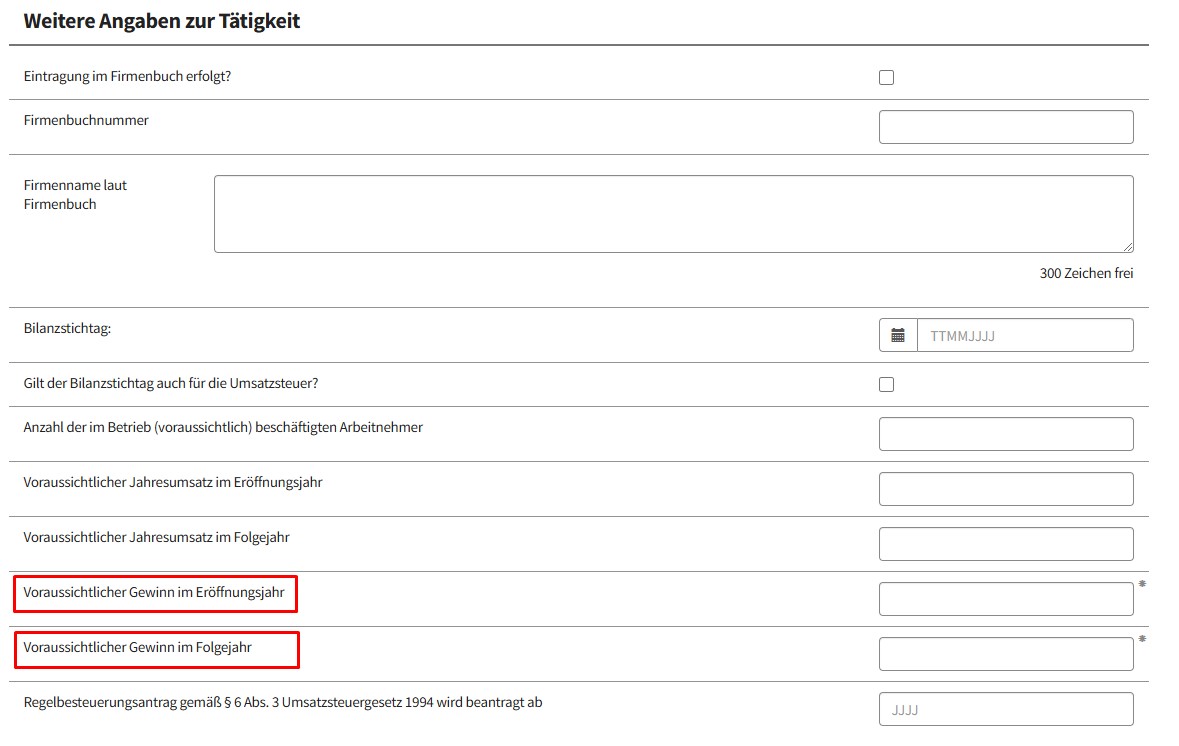Click the 'Voraussichtlicher Gewinn im Folgejahr' label text
The height and width of the screenshot is (746, 1179).
click(x=138, y=648)
